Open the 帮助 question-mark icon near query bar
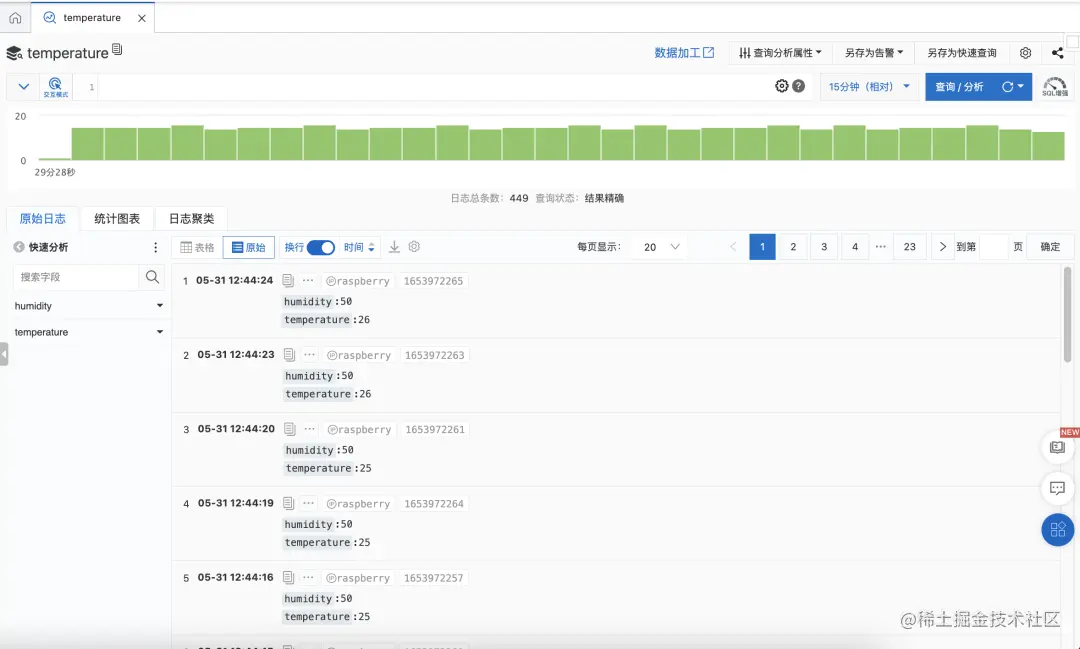 coord(800,86)
